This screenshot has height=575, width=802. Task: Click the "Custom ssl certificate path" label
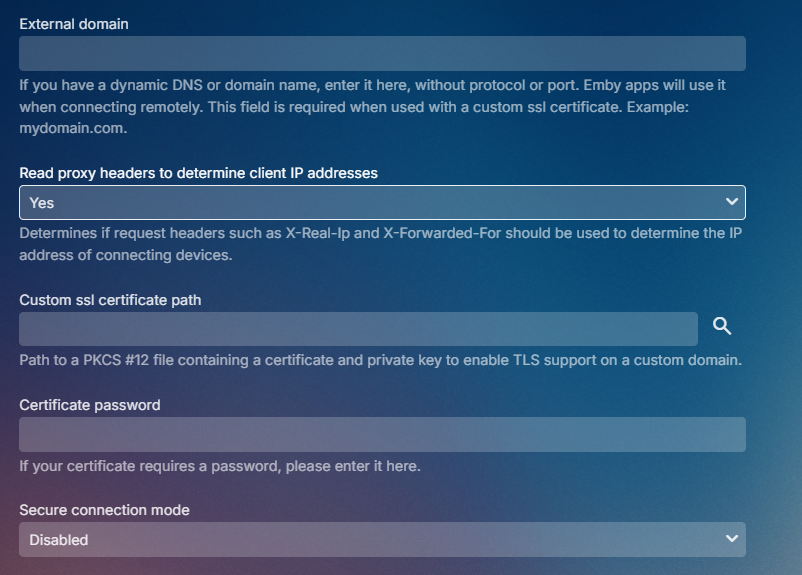click(x=110, y=300)
